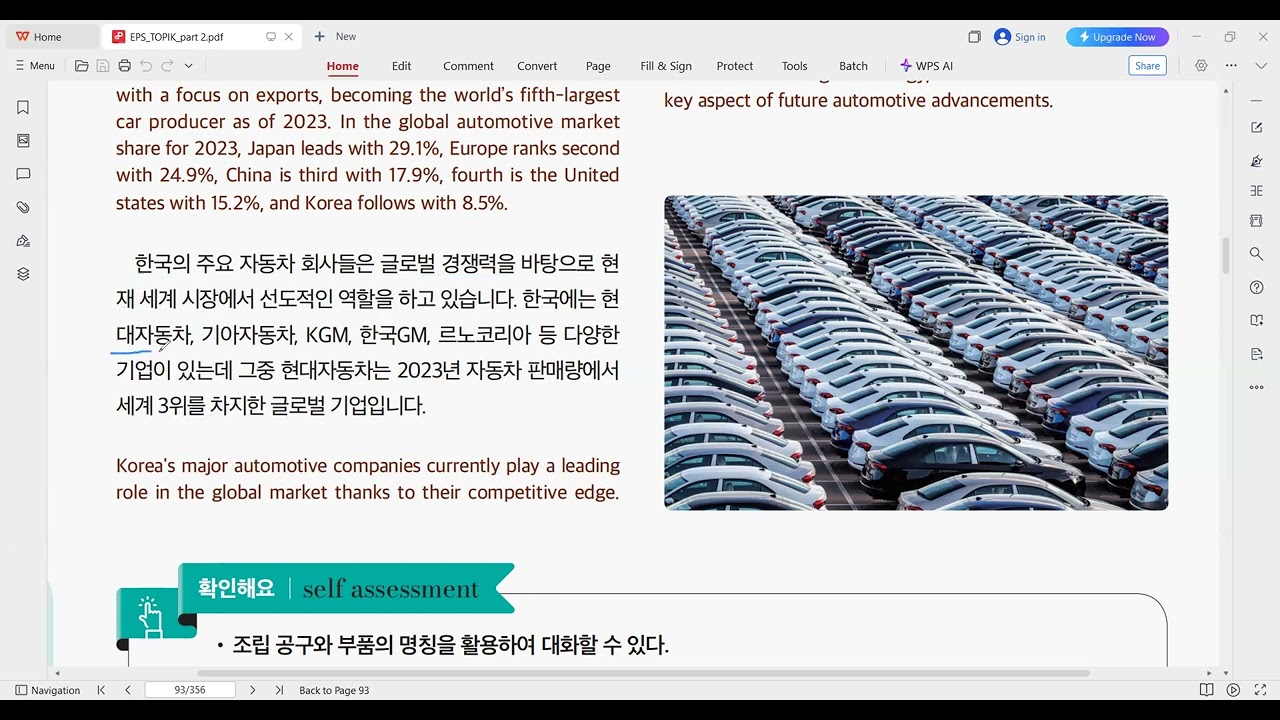Create a New tab
This screenshot has height=720, width=1280.
335,37
